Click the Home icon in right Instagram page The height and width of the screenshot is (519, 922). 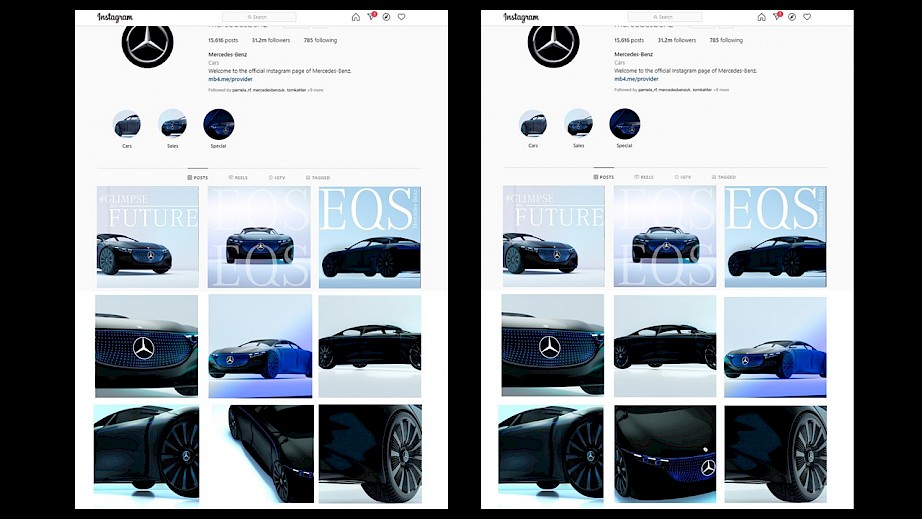click(761, 17)
